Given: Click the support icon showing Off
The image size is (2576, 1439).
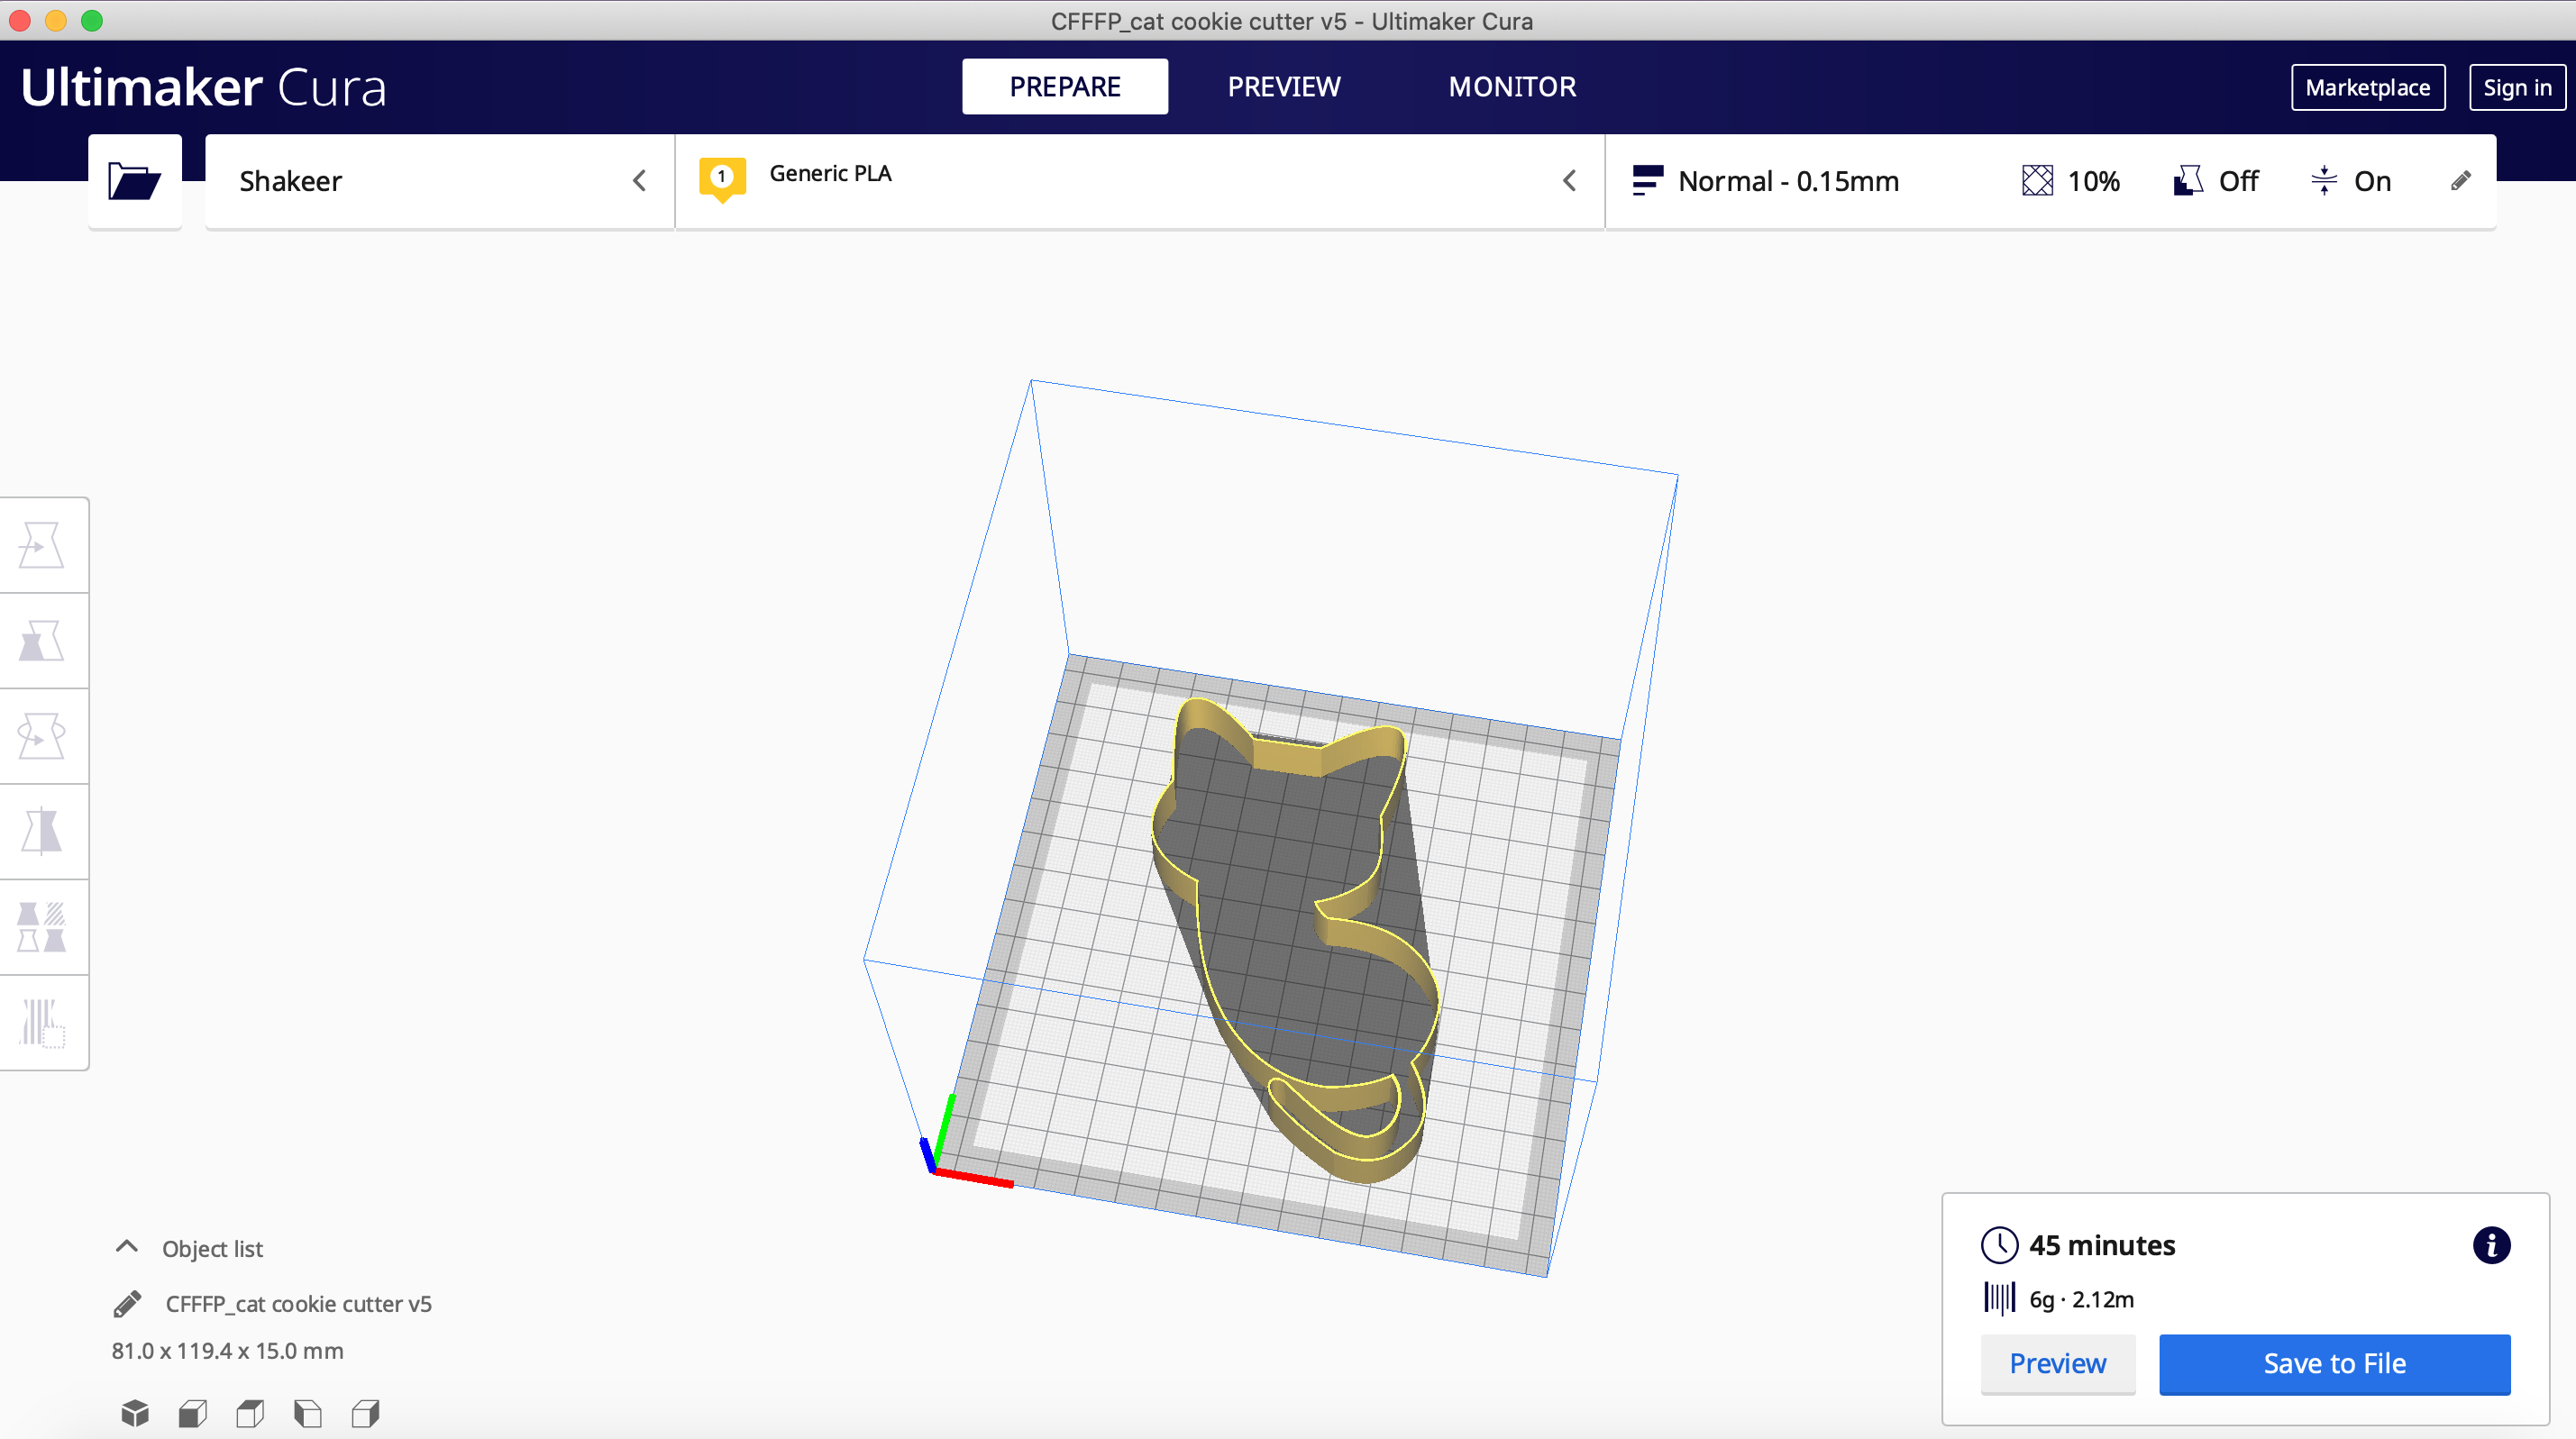Looking at the screenshot, I should [x=2188, y=181].
